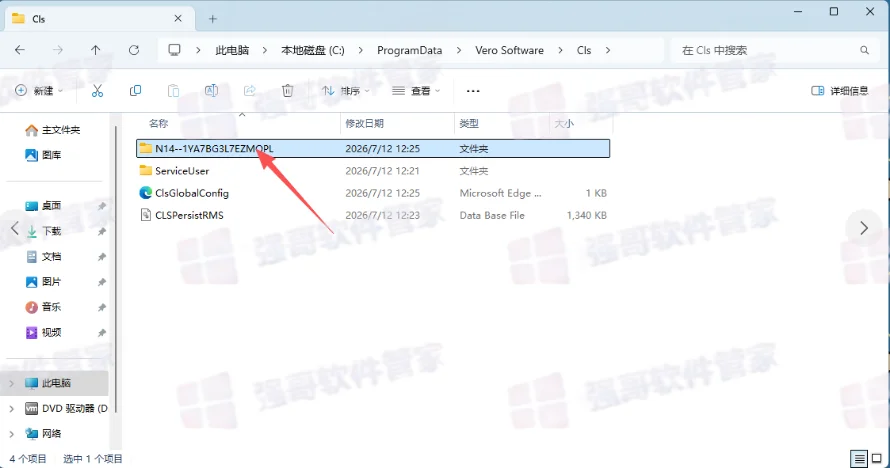Navigate to This PC breadcrumb

pos(232,50)
